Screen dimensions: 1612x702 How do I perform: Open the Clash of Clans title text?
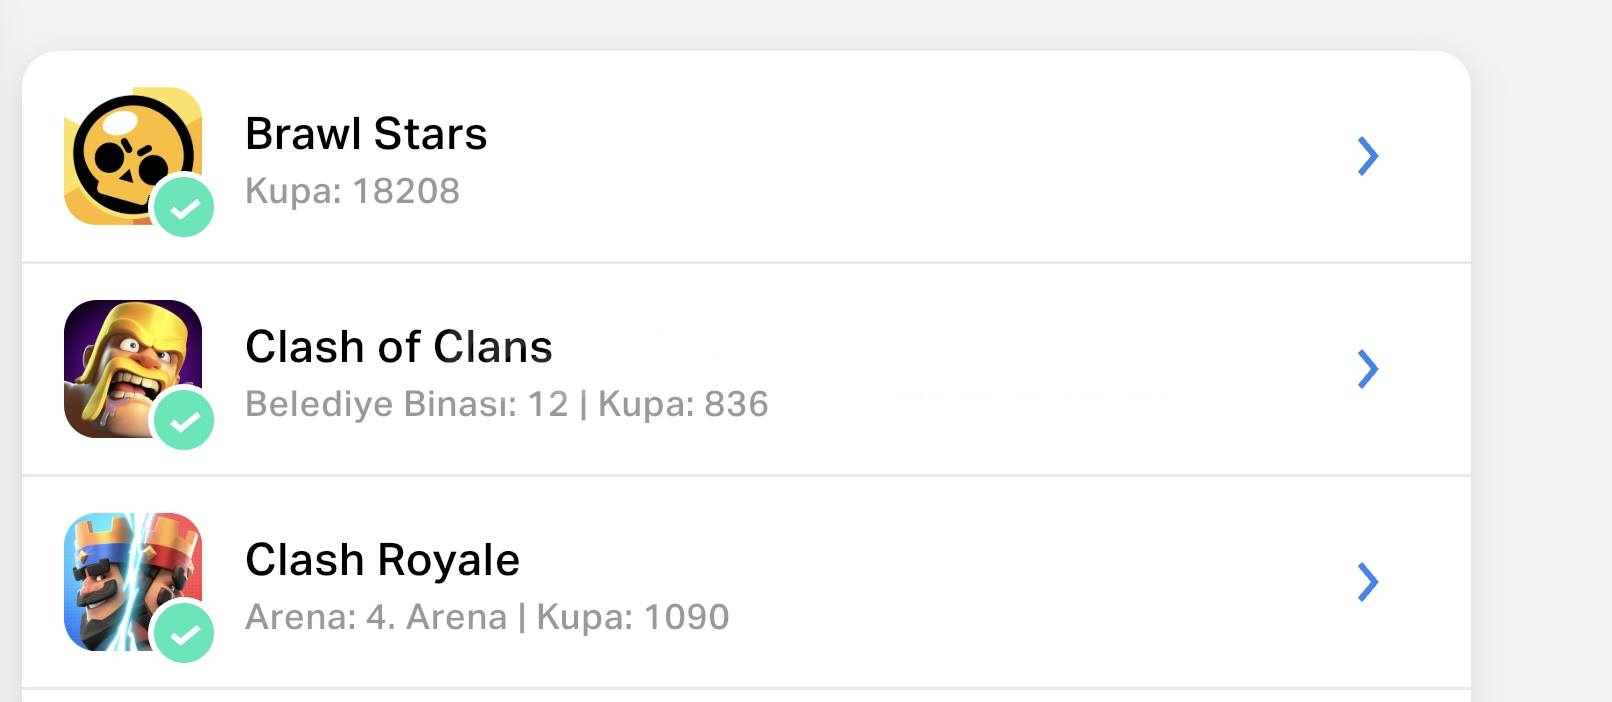coord(399,347)
